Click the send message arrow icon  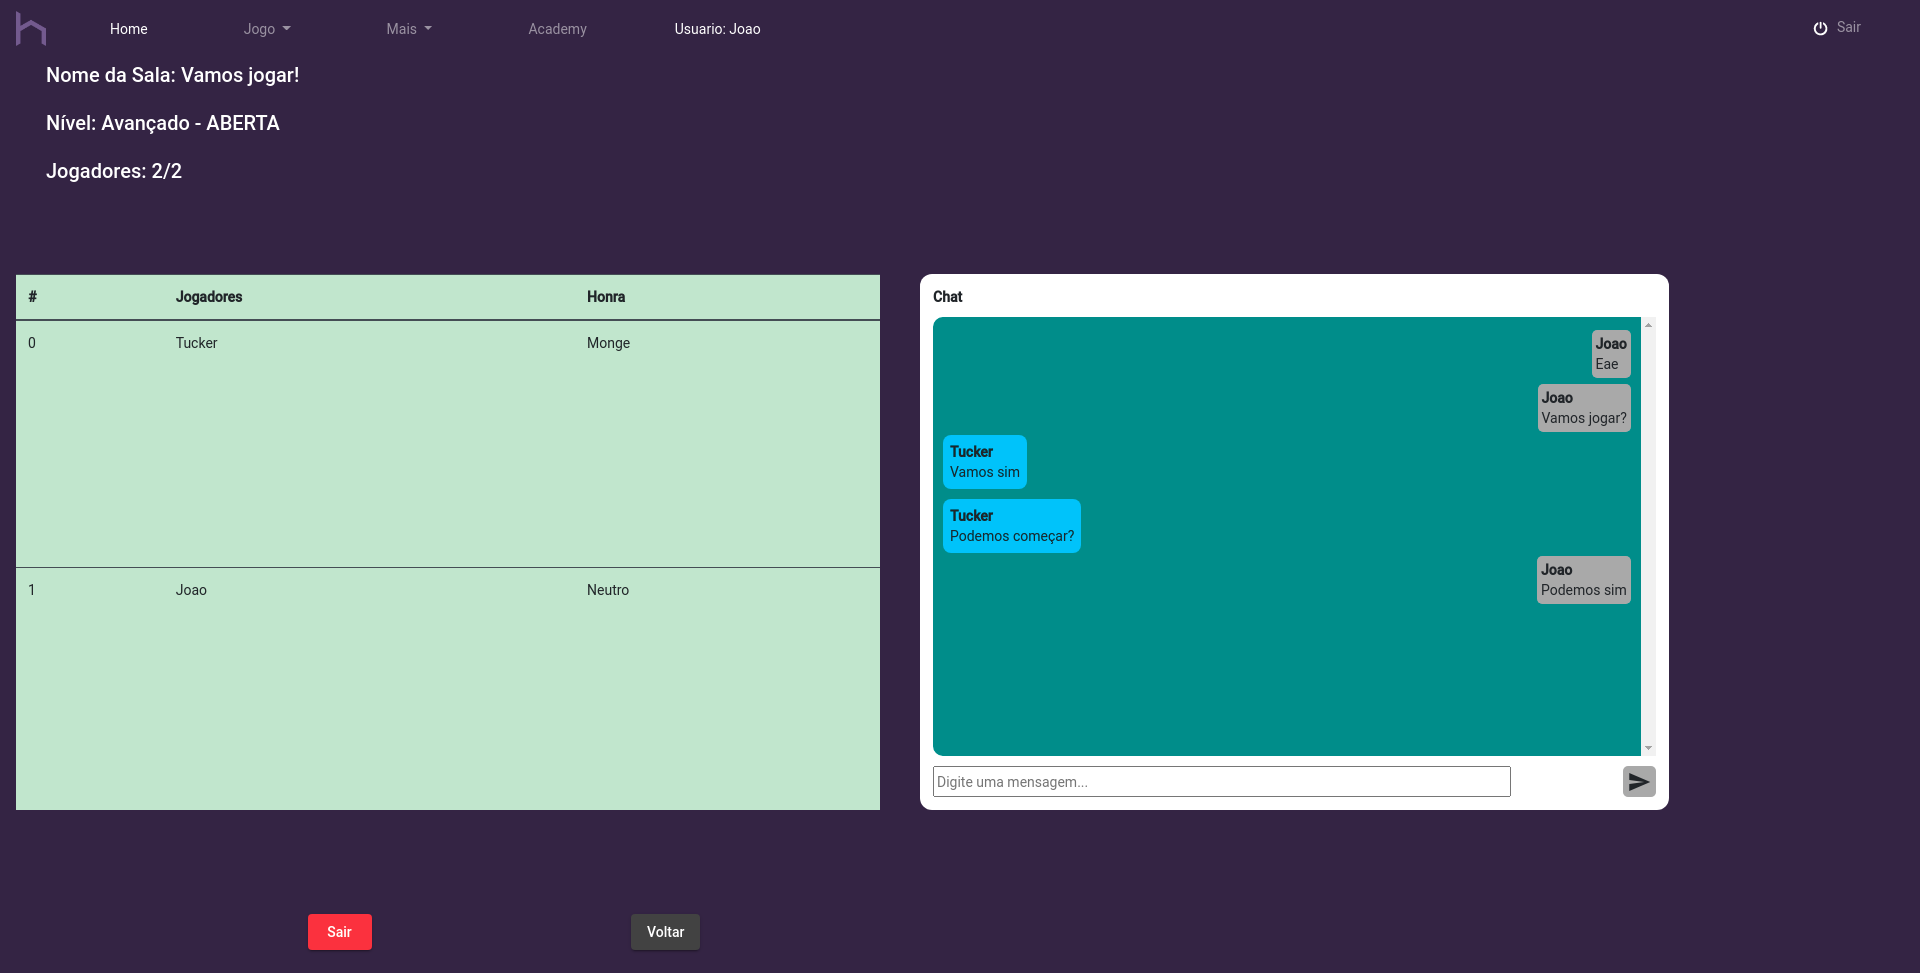1639,782
